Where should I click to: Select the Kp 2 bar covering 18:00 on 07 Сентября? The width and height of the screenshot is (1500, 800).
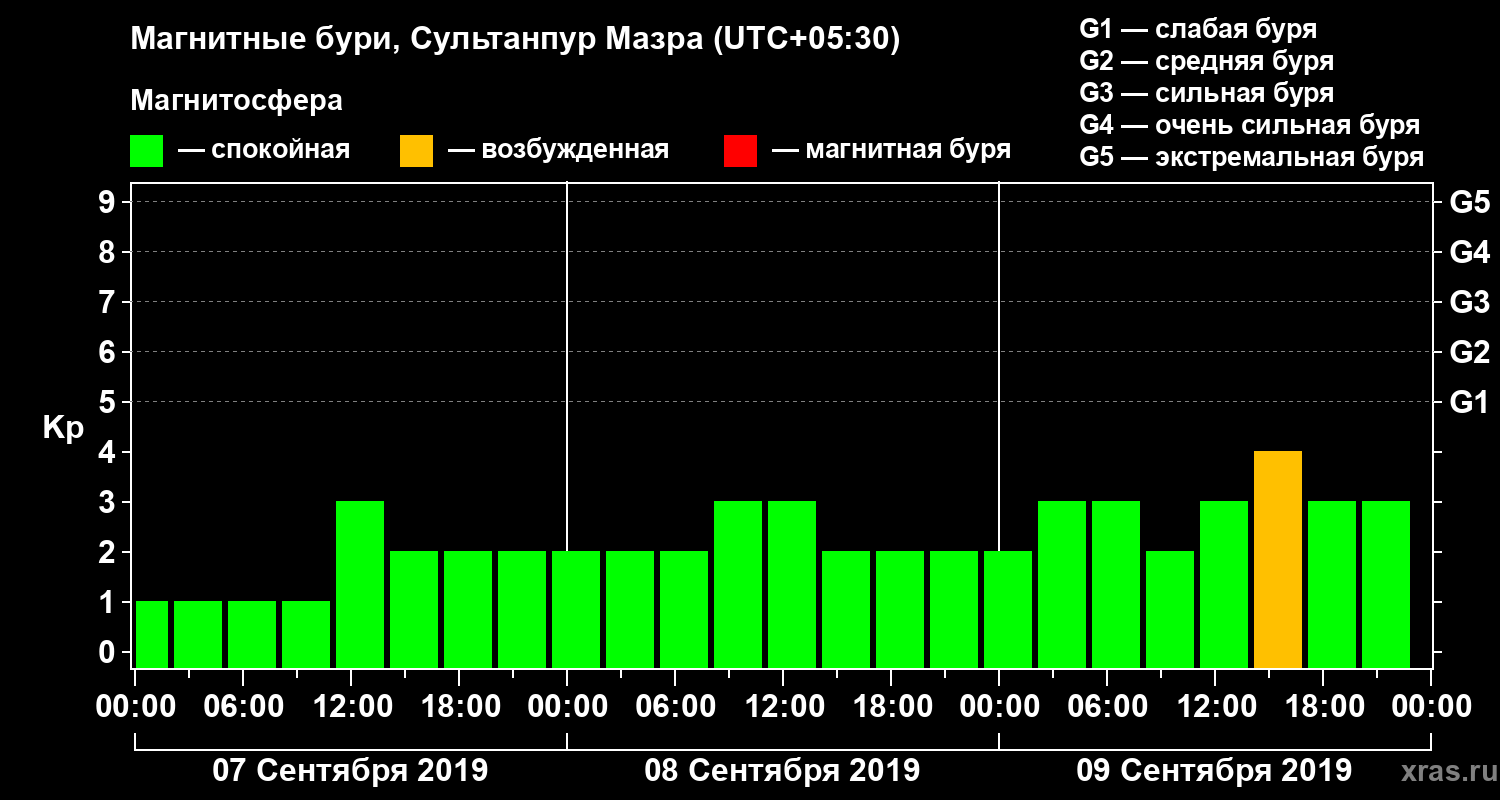coord(468,609)
